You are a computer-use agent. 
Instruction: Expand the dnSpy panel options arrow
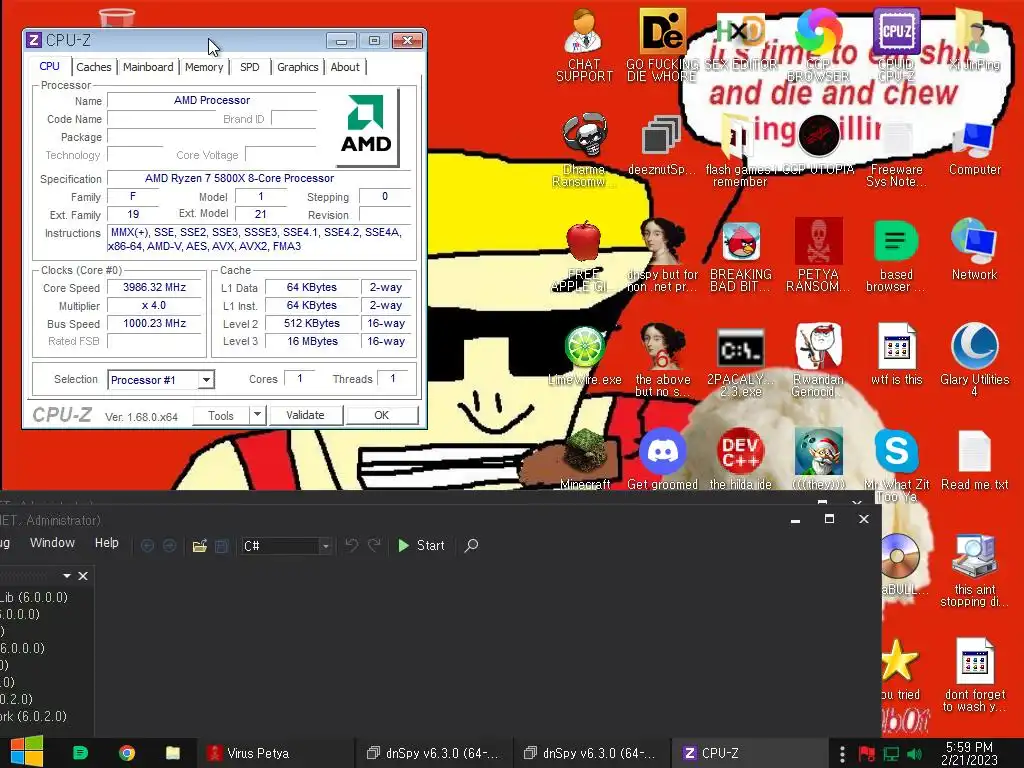[x=67, y=575]
